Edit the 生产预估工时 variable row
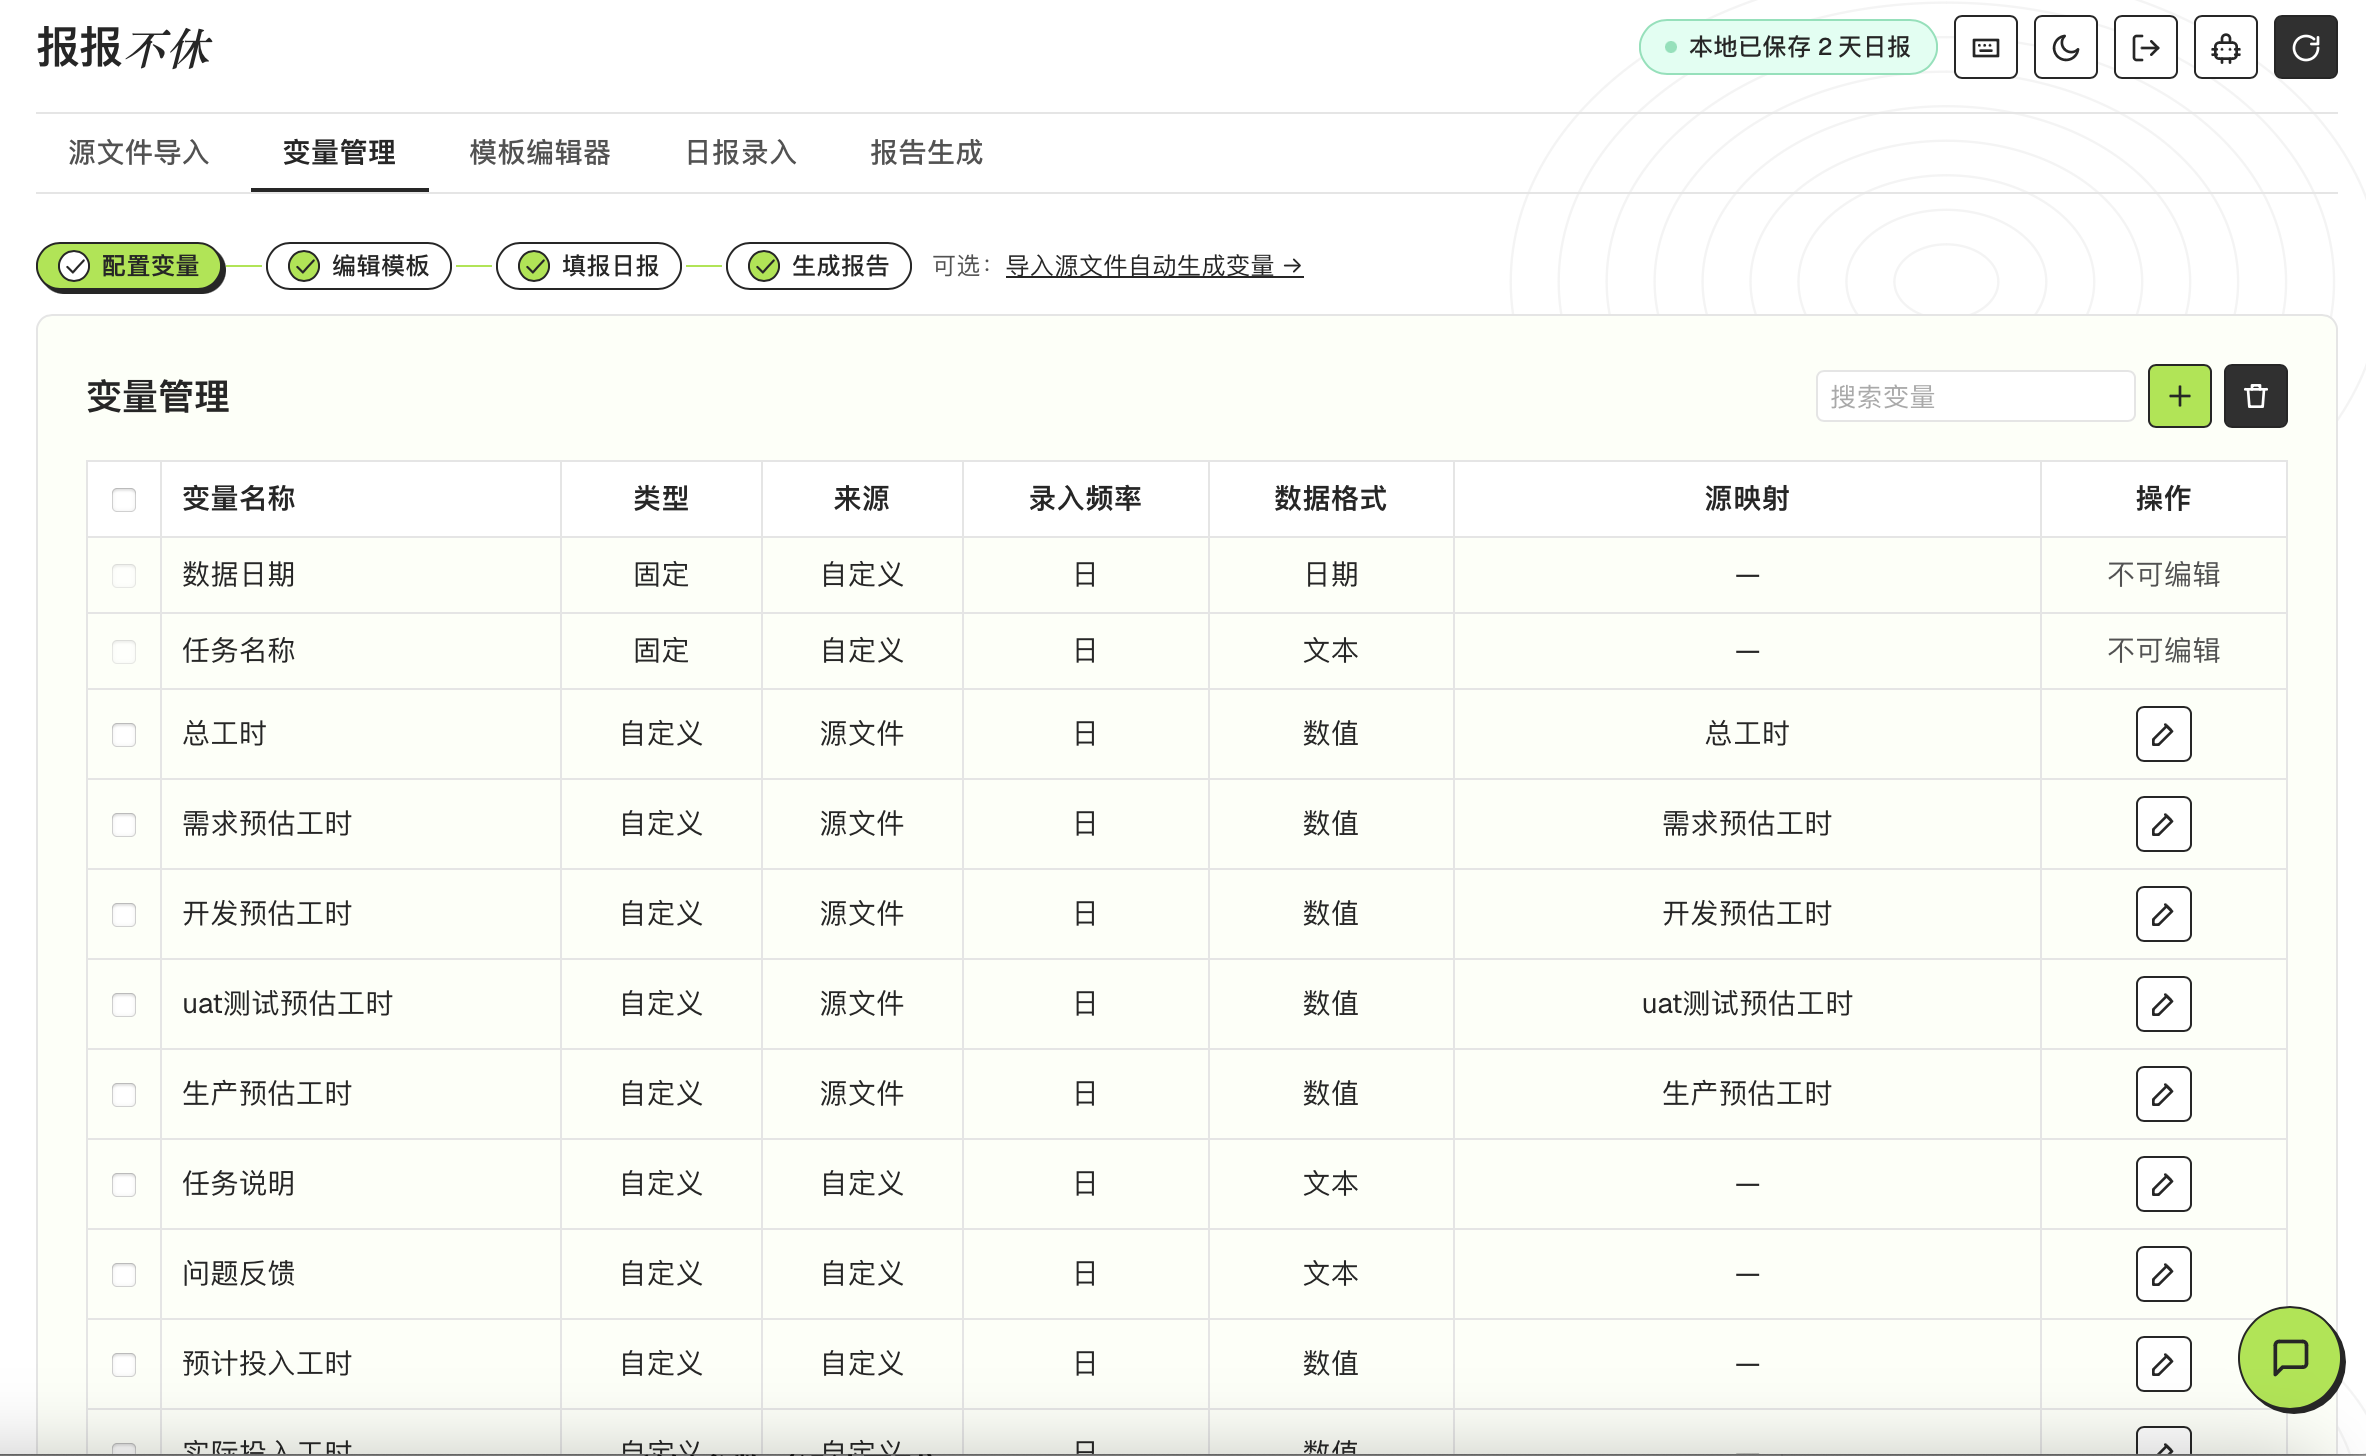Screen dimensions: 2366x1456 [2163, 1094]
